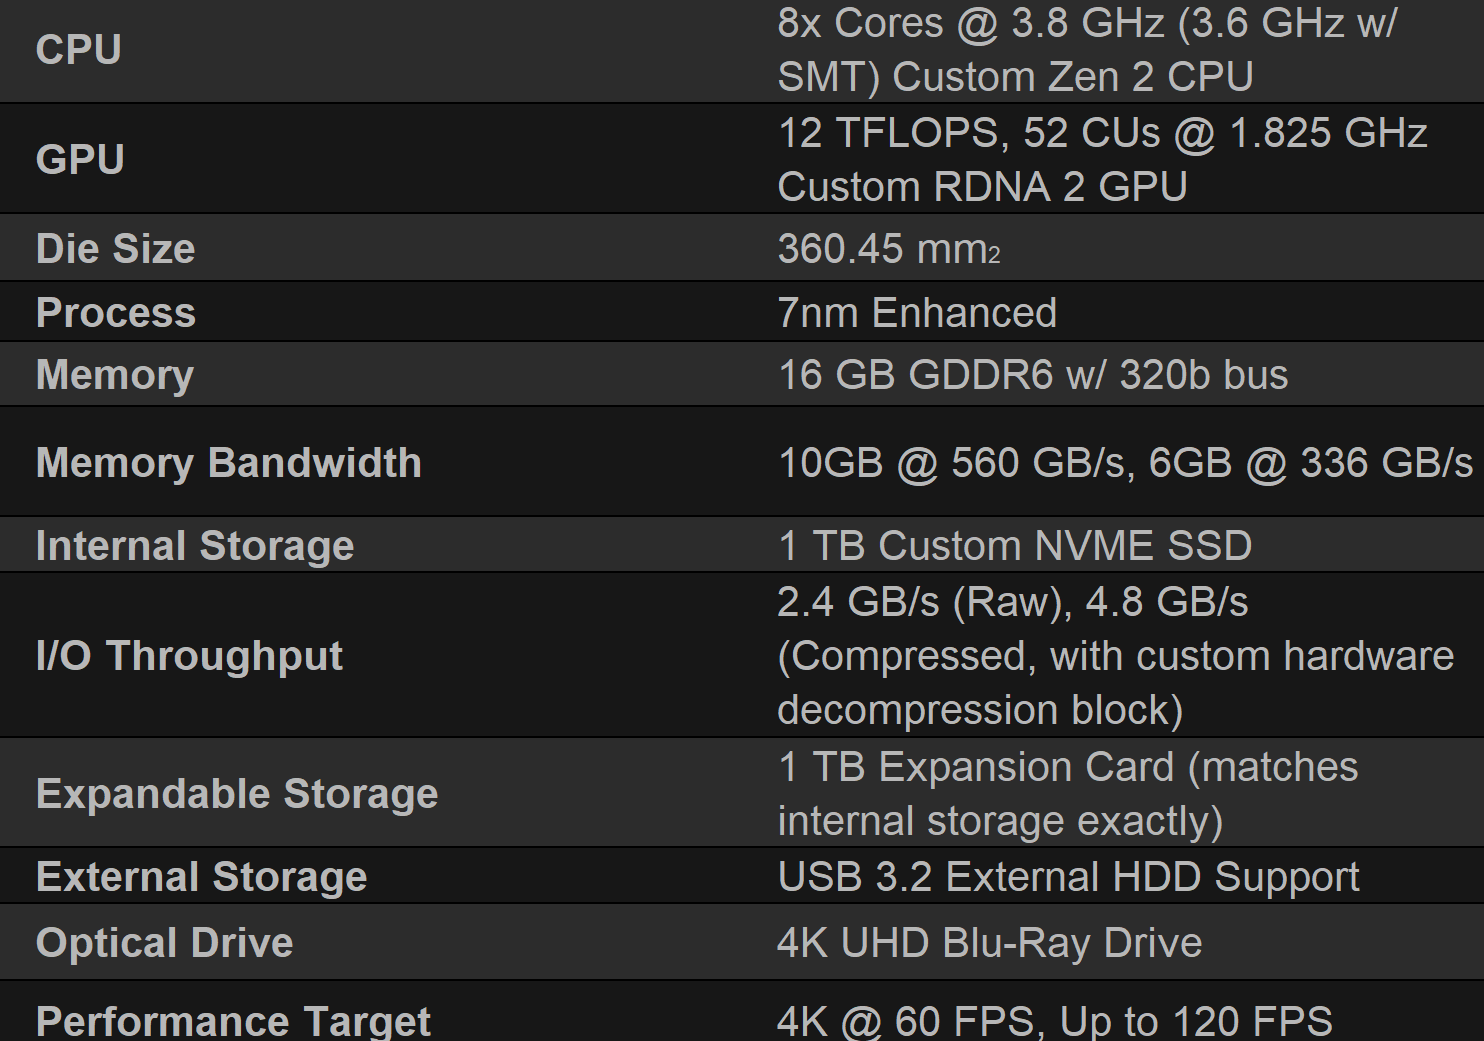
Task: Click the 16 GB GDDR6 value
Action: tap(1032, 375)
